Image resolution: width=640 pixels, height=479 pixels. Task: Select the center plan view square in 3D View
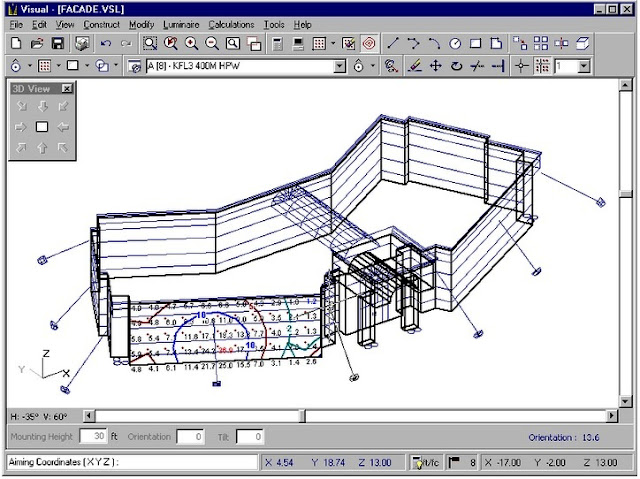pyautogui.click(x=42, y=127)
